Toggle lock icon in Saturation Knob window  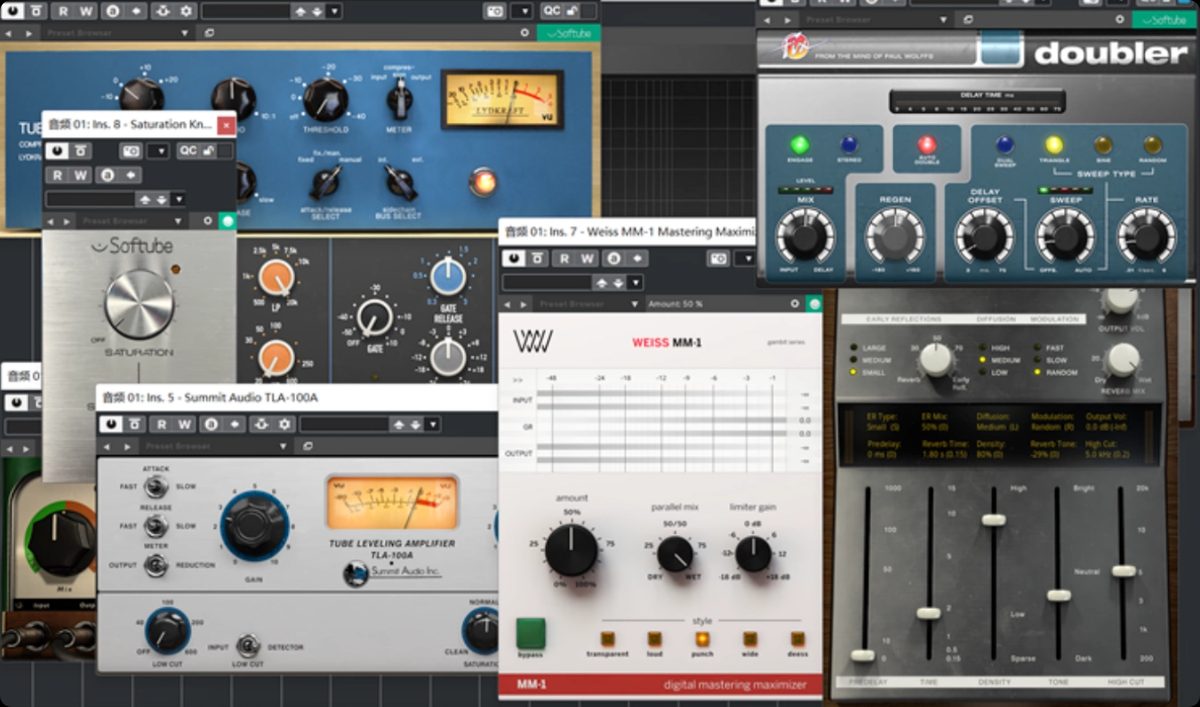click(x=207, y=151)
